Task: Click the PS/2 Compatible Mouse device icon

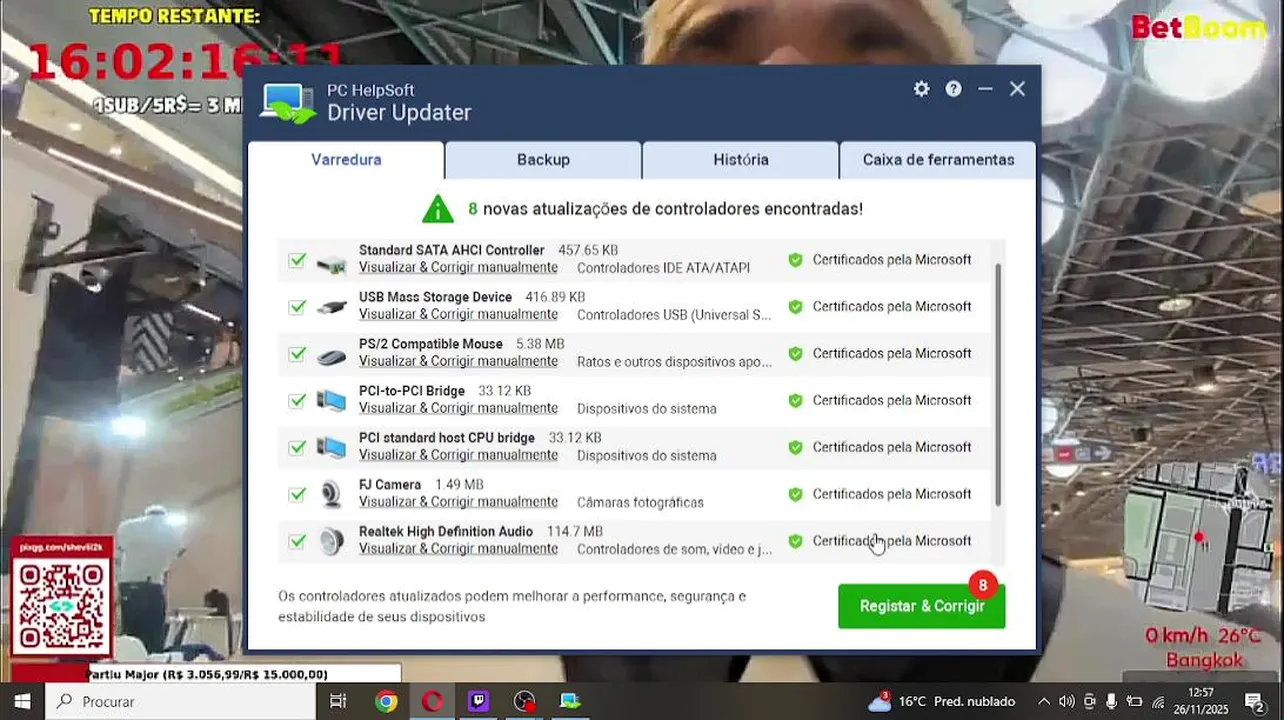Action: [x=331, y=355]
